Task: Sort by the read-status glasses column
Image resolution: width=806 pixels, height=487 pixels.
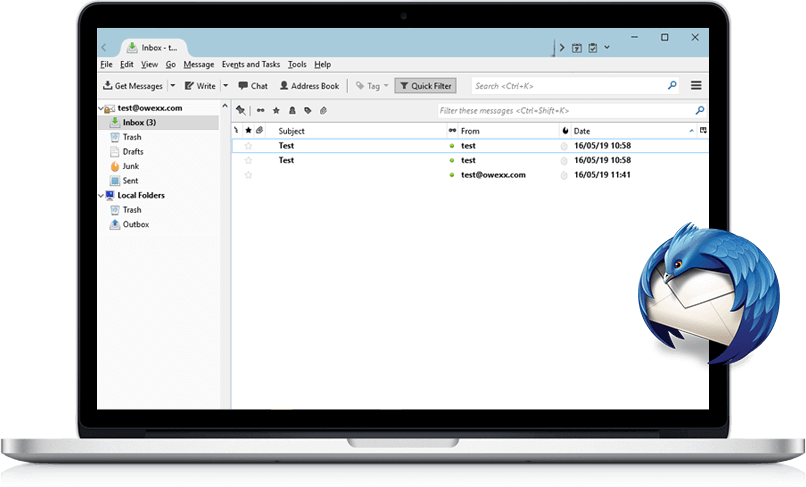Action: click(452, 131)
